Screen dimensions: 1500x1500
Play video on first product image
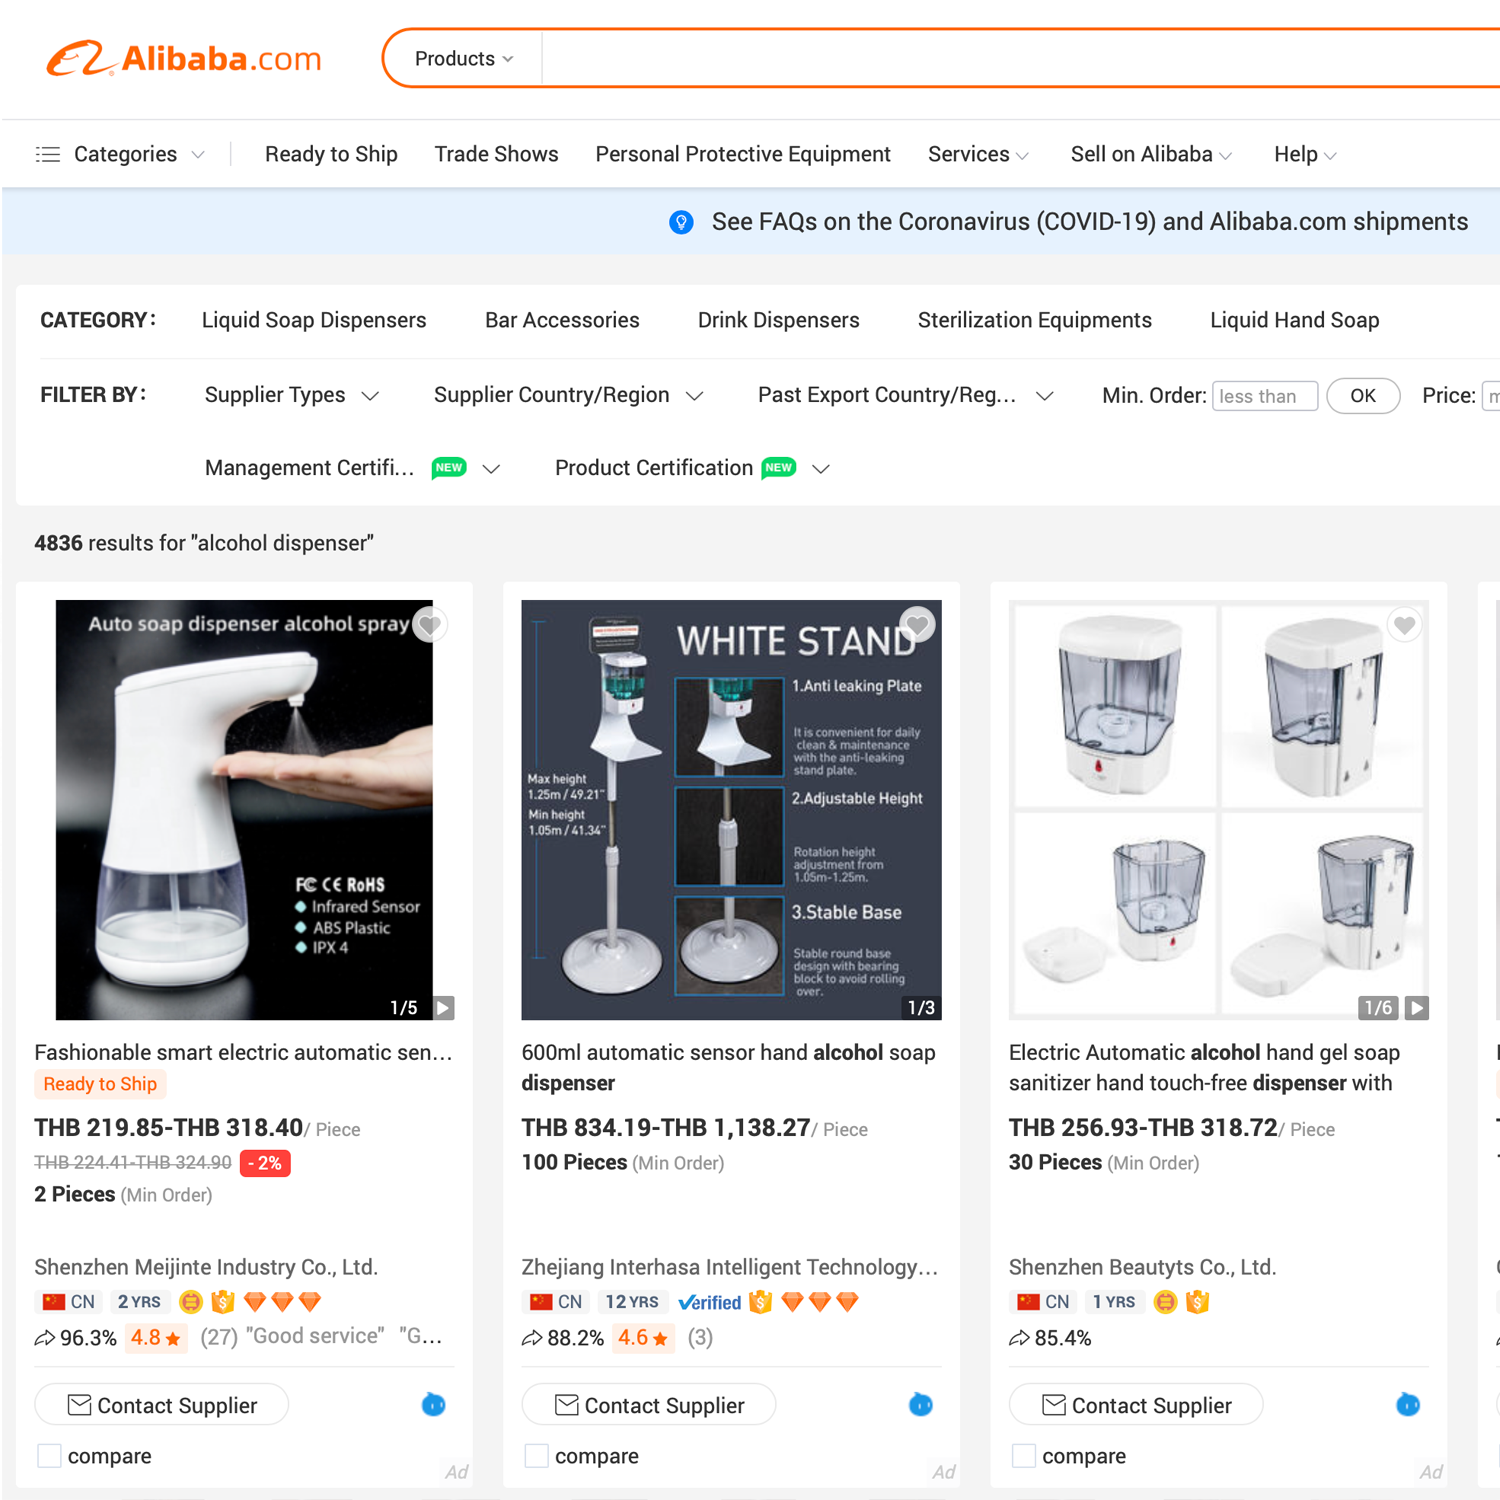pos(444,1007)
